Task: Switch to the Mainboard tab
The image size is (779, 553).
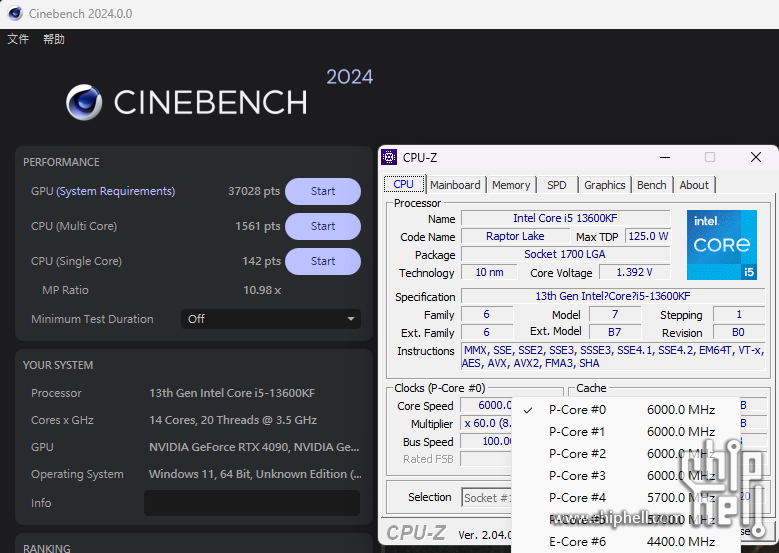Action: point(456,185)
